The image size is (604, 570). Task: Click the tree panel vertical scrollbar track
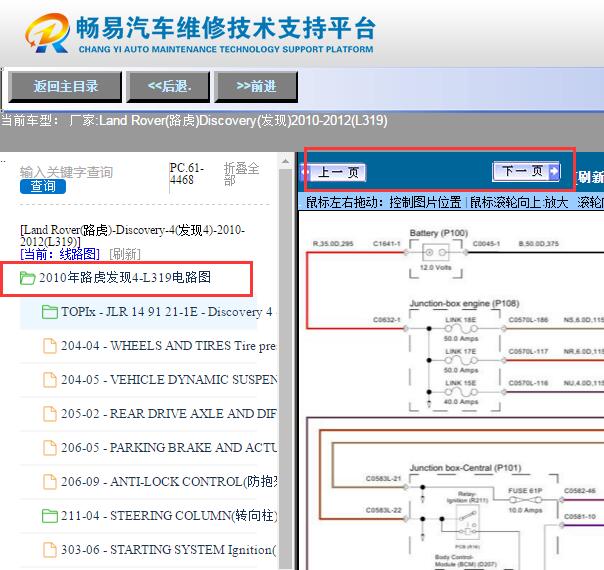click(285, 369)
